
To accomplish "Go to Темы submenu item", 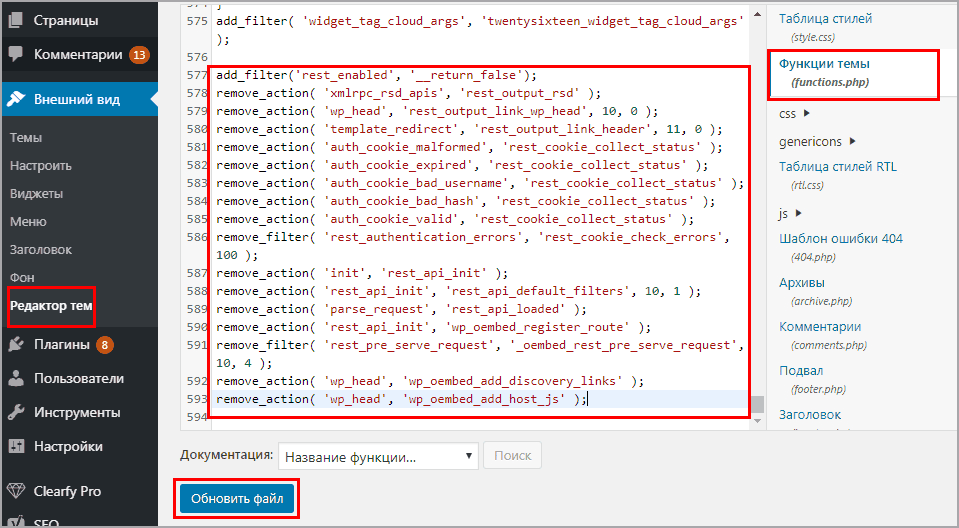I will pos(26,138).
